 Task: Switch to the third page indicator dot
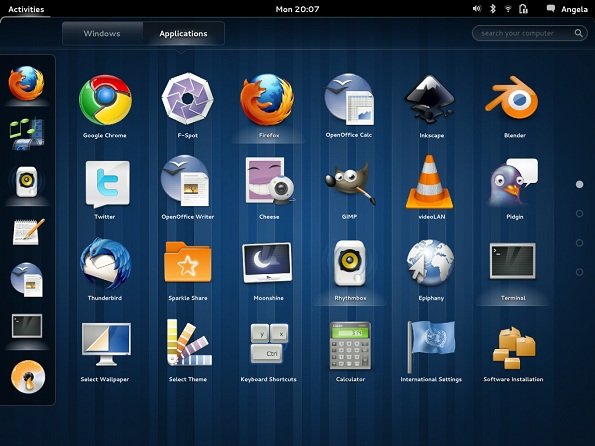[x=579, y=243]
